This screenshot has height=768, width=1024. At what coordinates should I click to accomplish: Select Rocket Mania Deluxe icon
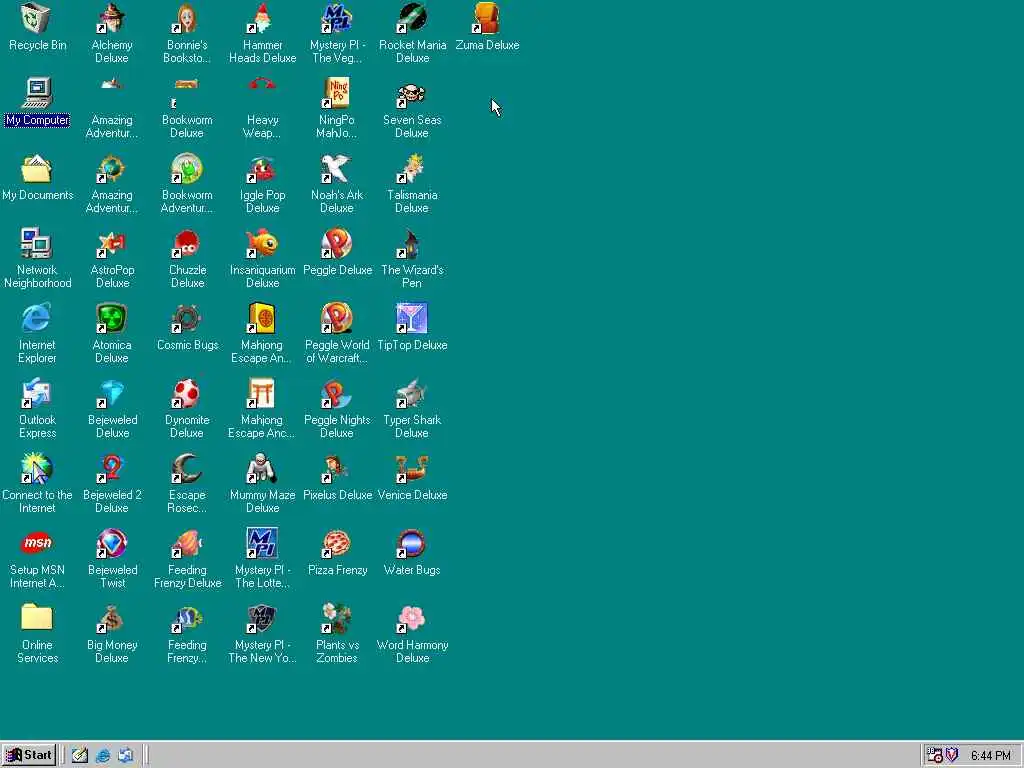[412, 18]
